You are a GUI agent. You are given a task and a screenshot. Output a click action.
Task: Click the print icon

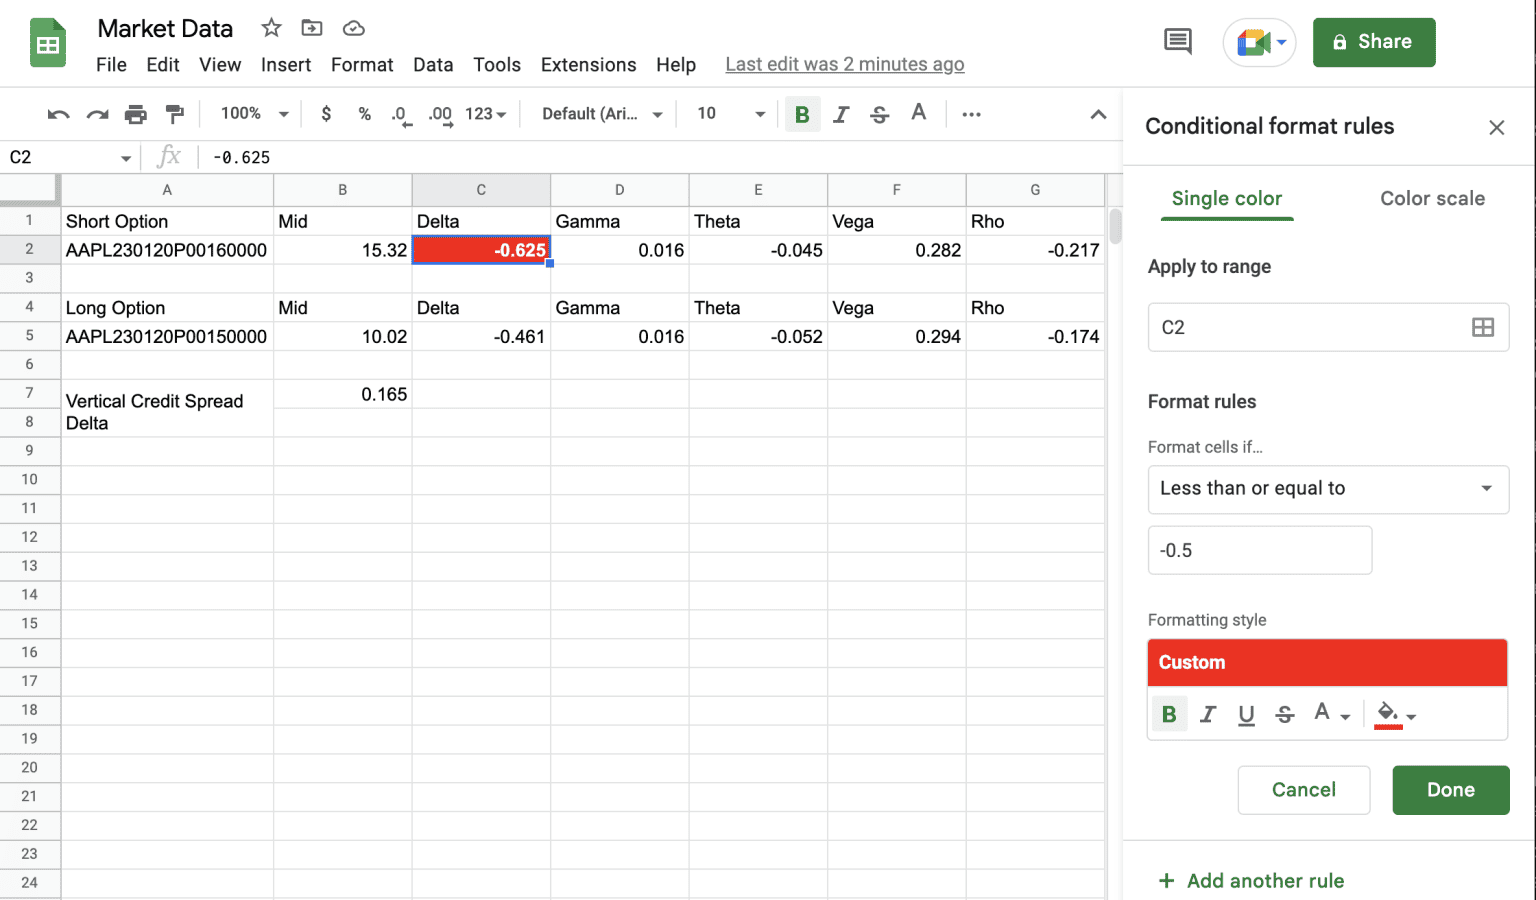[x=136, y=114]
